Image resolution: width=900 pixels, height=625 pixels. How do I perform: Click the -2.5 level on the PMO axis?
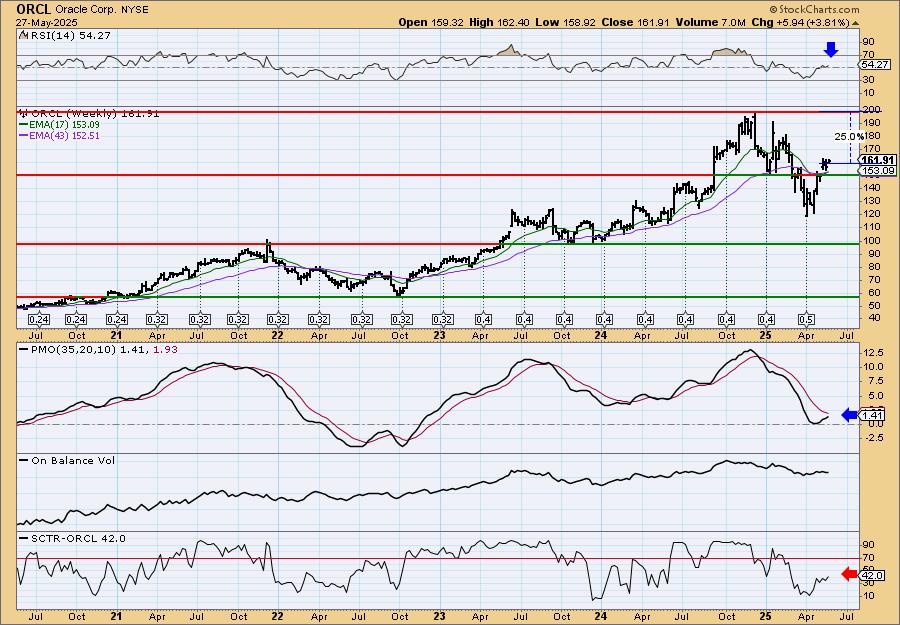[x=872, y=438]
